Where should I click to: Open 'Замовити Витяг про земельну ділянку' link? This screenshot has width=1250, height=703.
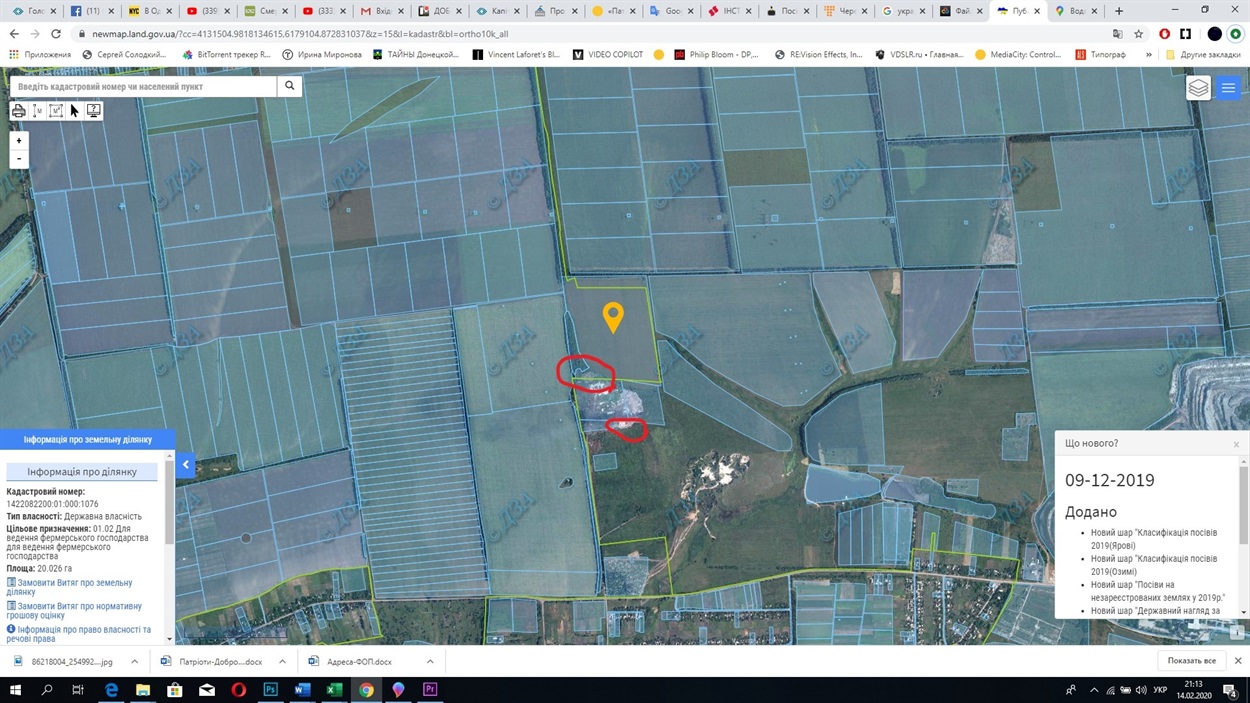tap(69, 587)
